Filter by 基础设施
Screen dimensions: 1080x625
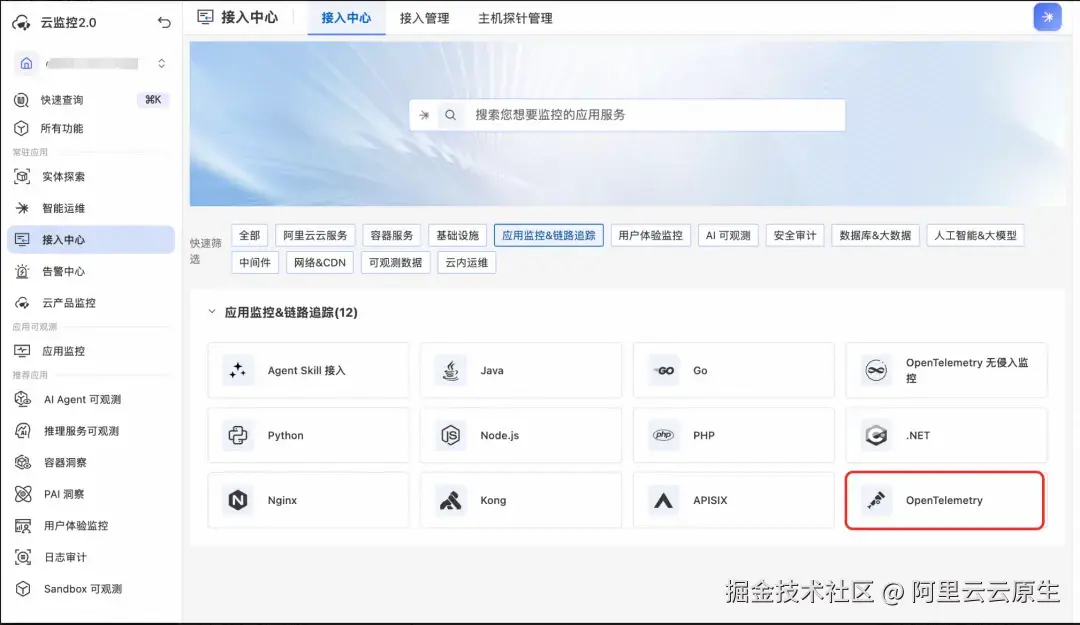click(457, 236)
